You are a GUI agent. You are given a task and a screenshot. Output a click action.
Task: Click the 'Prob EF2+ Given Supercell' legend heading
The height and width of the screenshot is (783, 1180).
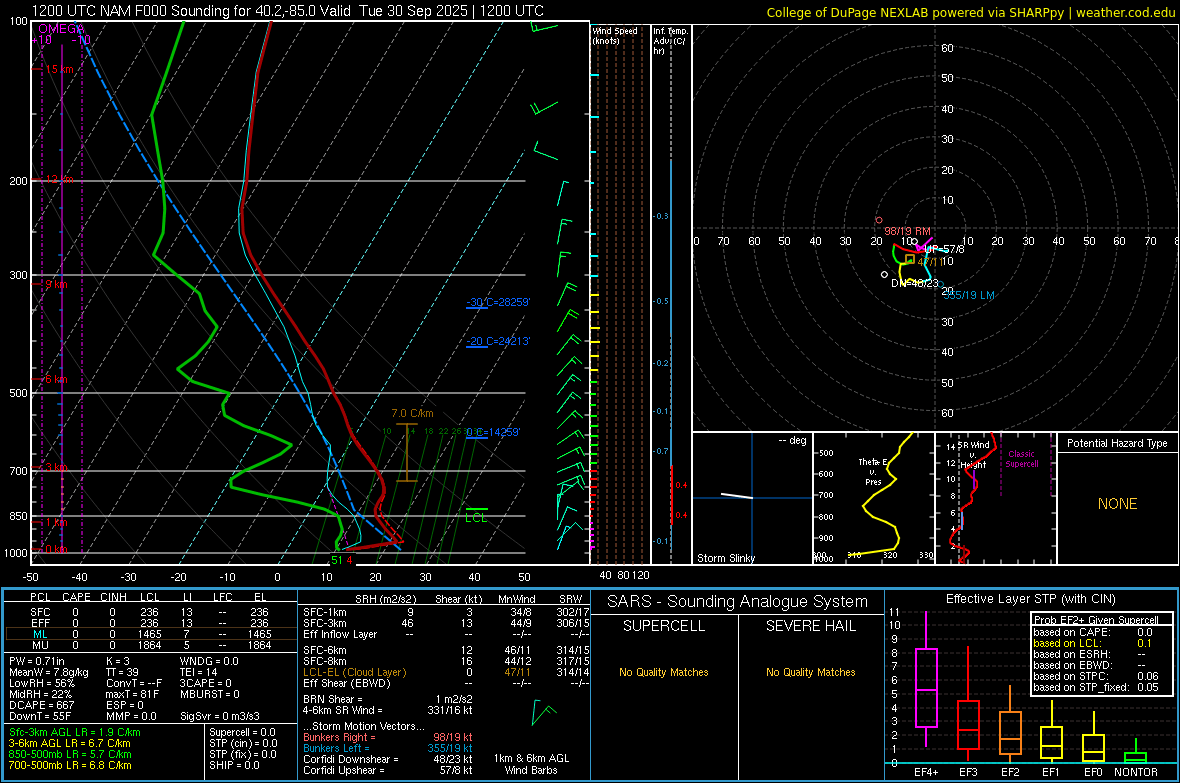coord(1096,620)
